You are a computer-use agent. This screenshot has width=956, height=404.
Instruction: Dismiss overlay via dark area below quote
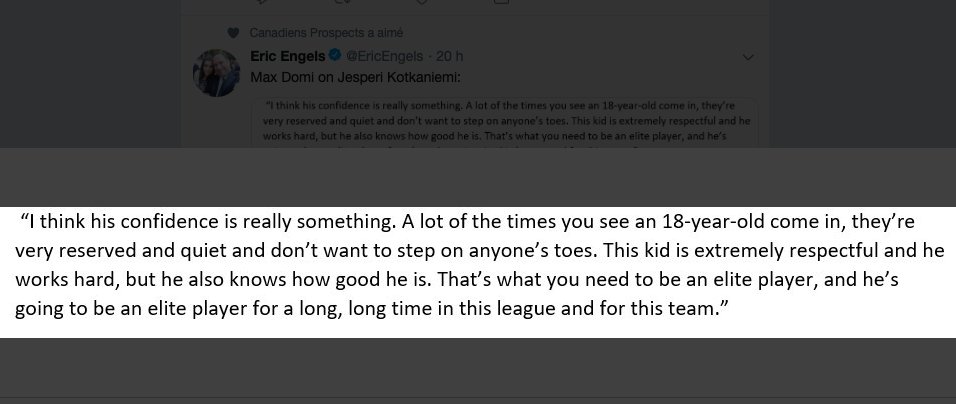[x=478, y=369]
